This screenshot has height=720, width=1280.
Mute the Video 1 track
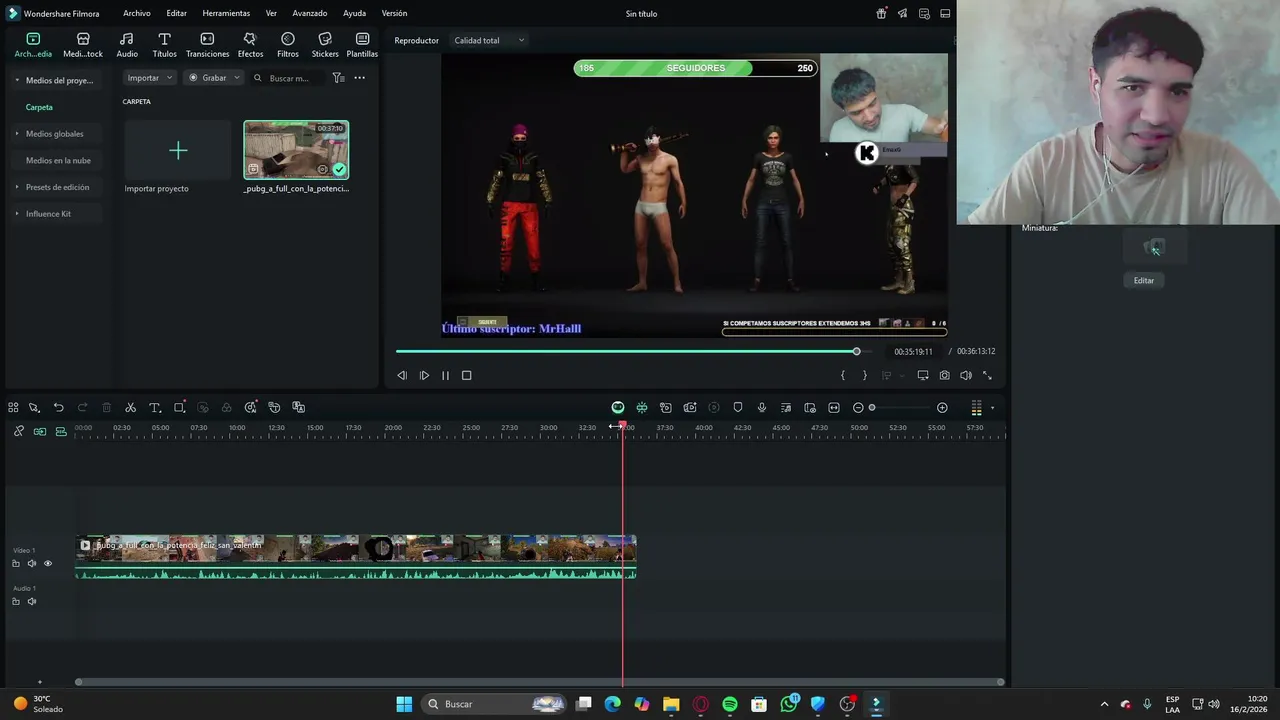pyautogui.click(x=31, y=564)
